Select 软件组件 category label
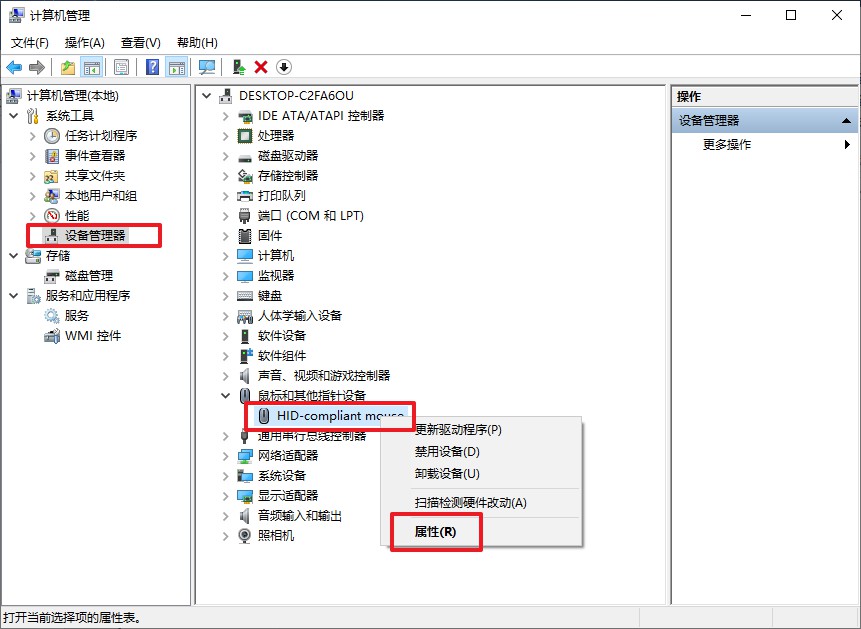The image size is (861, 629). (x=282, y=356)
